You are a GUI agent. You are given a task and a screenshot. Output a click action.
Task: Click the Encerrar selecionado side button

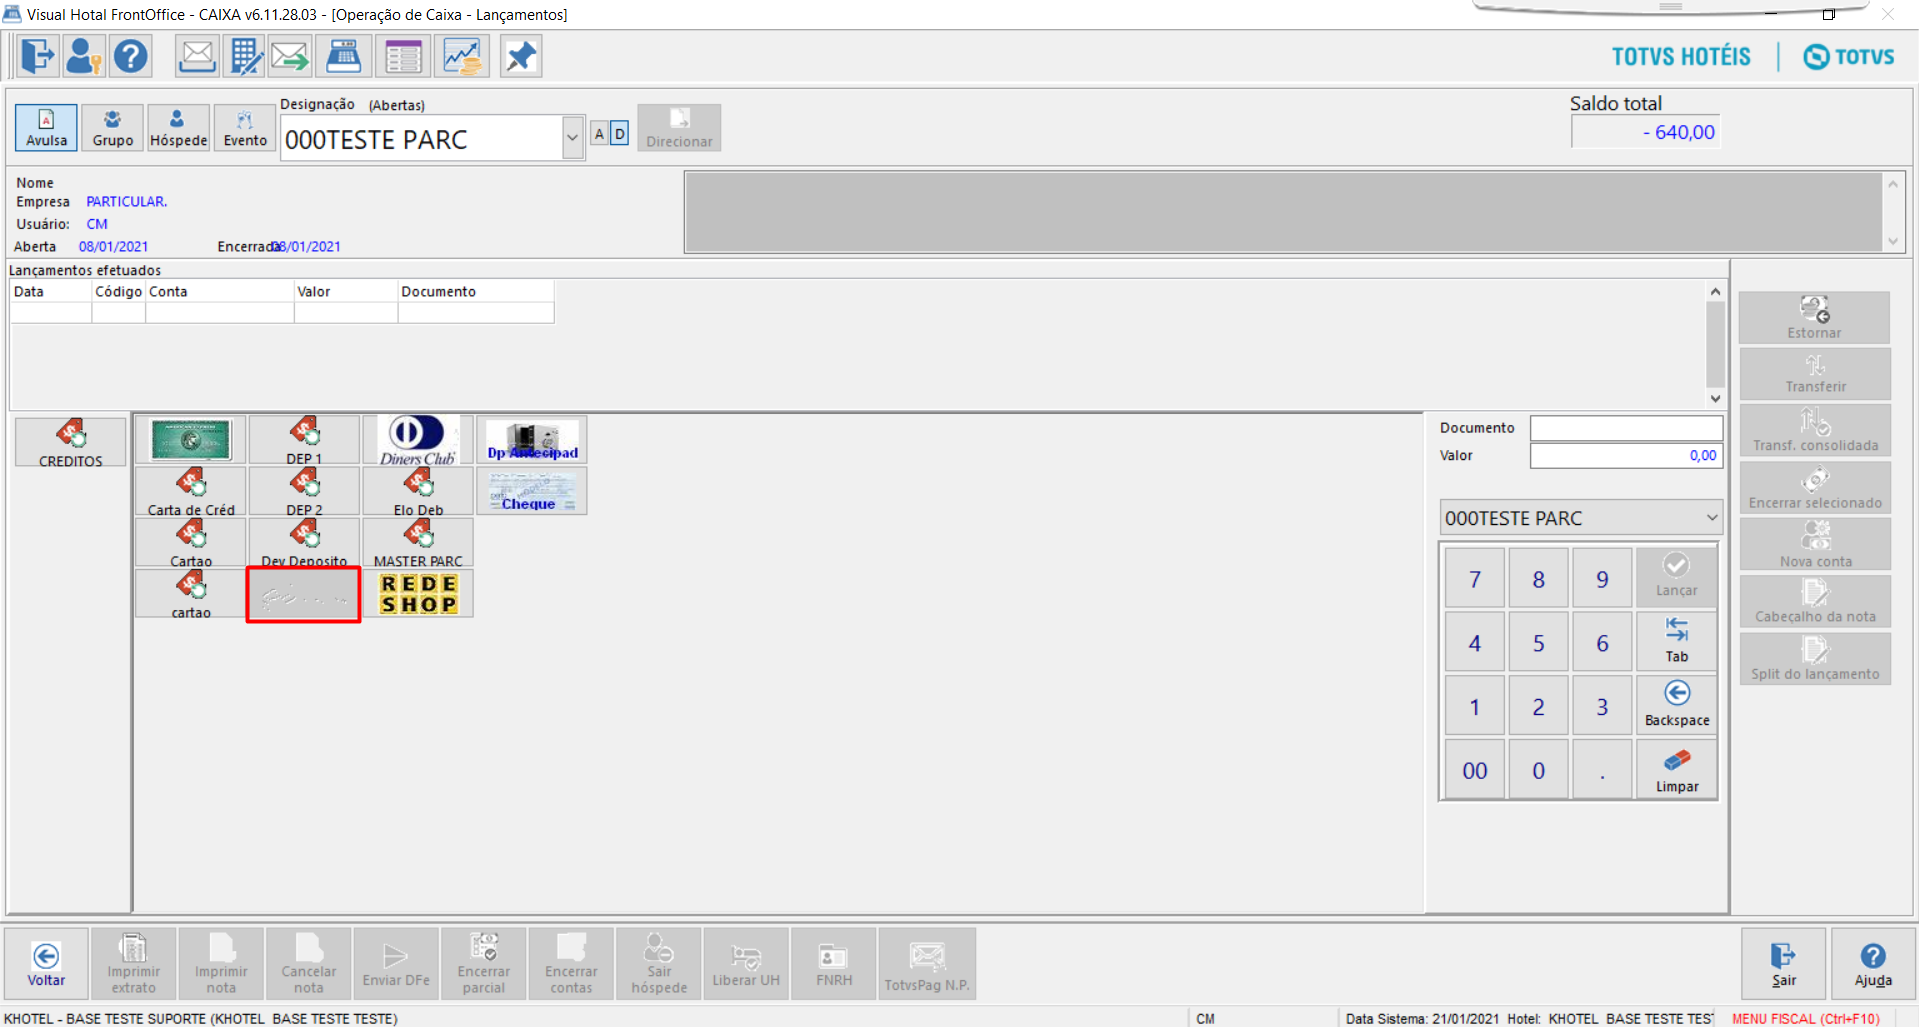[x=1814, y=488]
